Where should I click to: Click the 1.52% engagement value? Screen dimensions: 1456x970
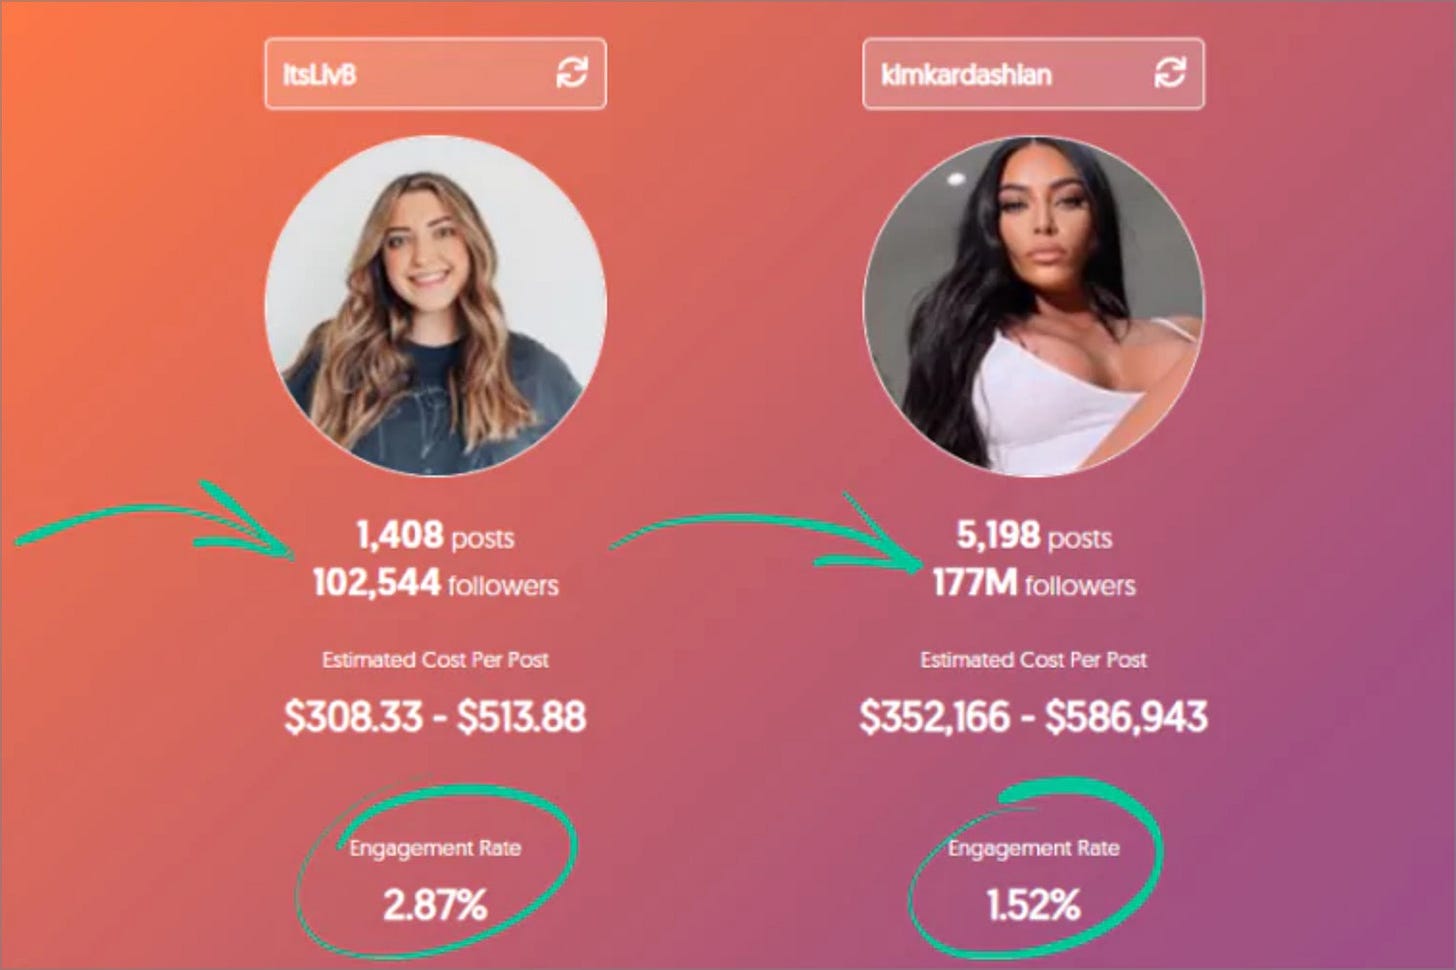[x=1032, y=903]
